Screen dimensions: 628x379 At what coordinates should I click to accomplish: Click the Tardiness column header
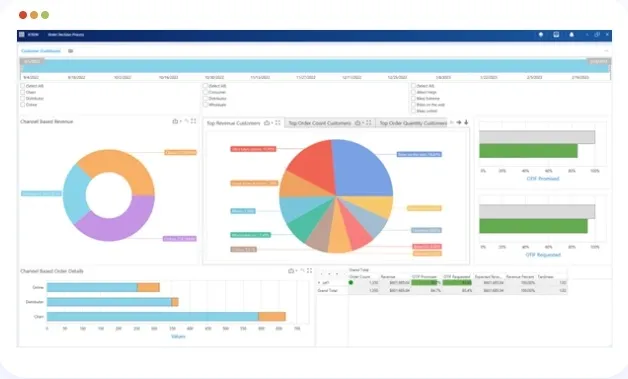click(x=545, y=276)
